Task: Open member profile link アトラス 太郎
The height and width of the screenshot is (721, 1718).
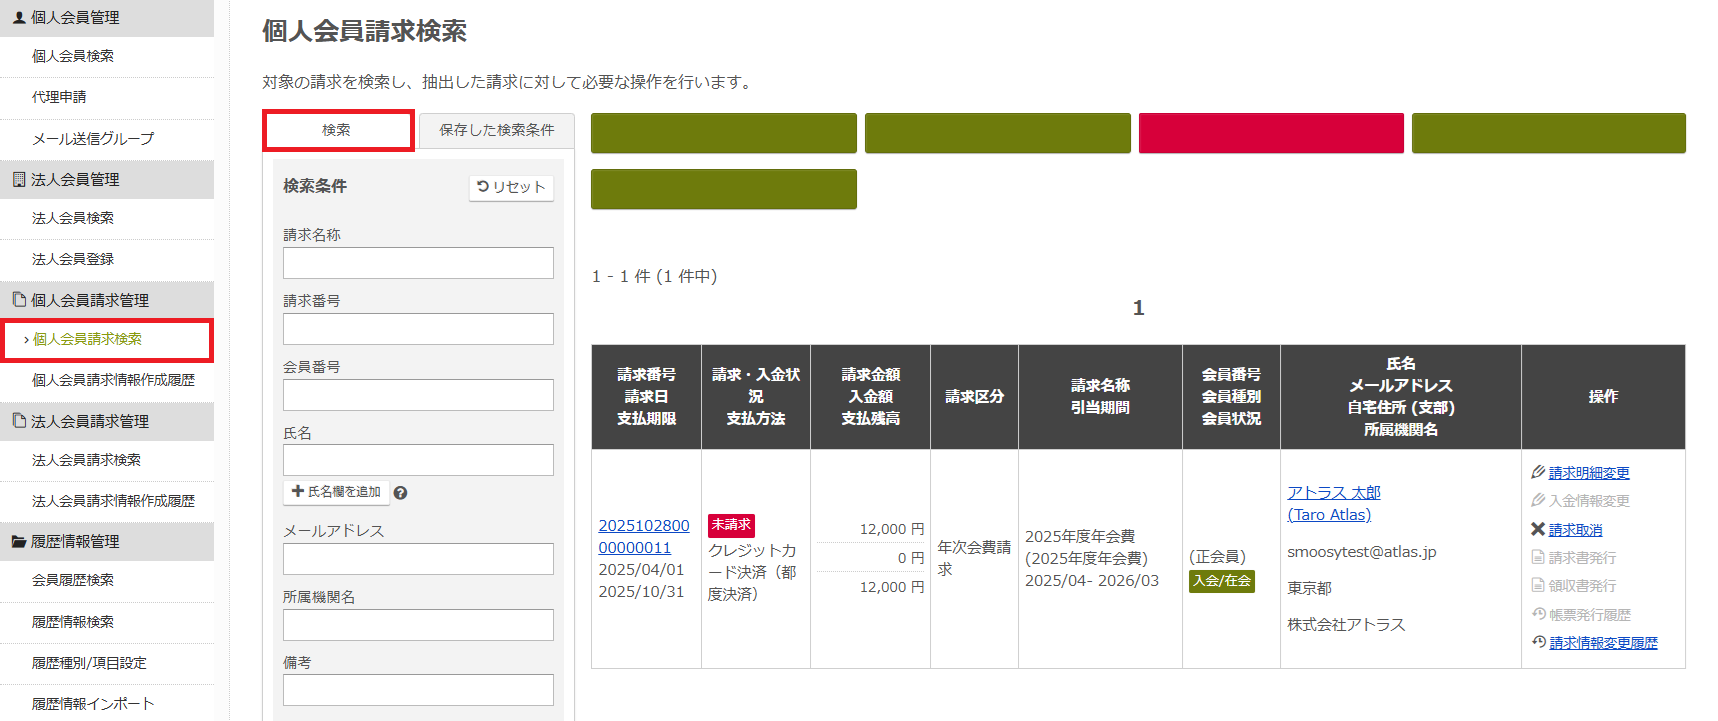Action: (x=1333, y=492)
